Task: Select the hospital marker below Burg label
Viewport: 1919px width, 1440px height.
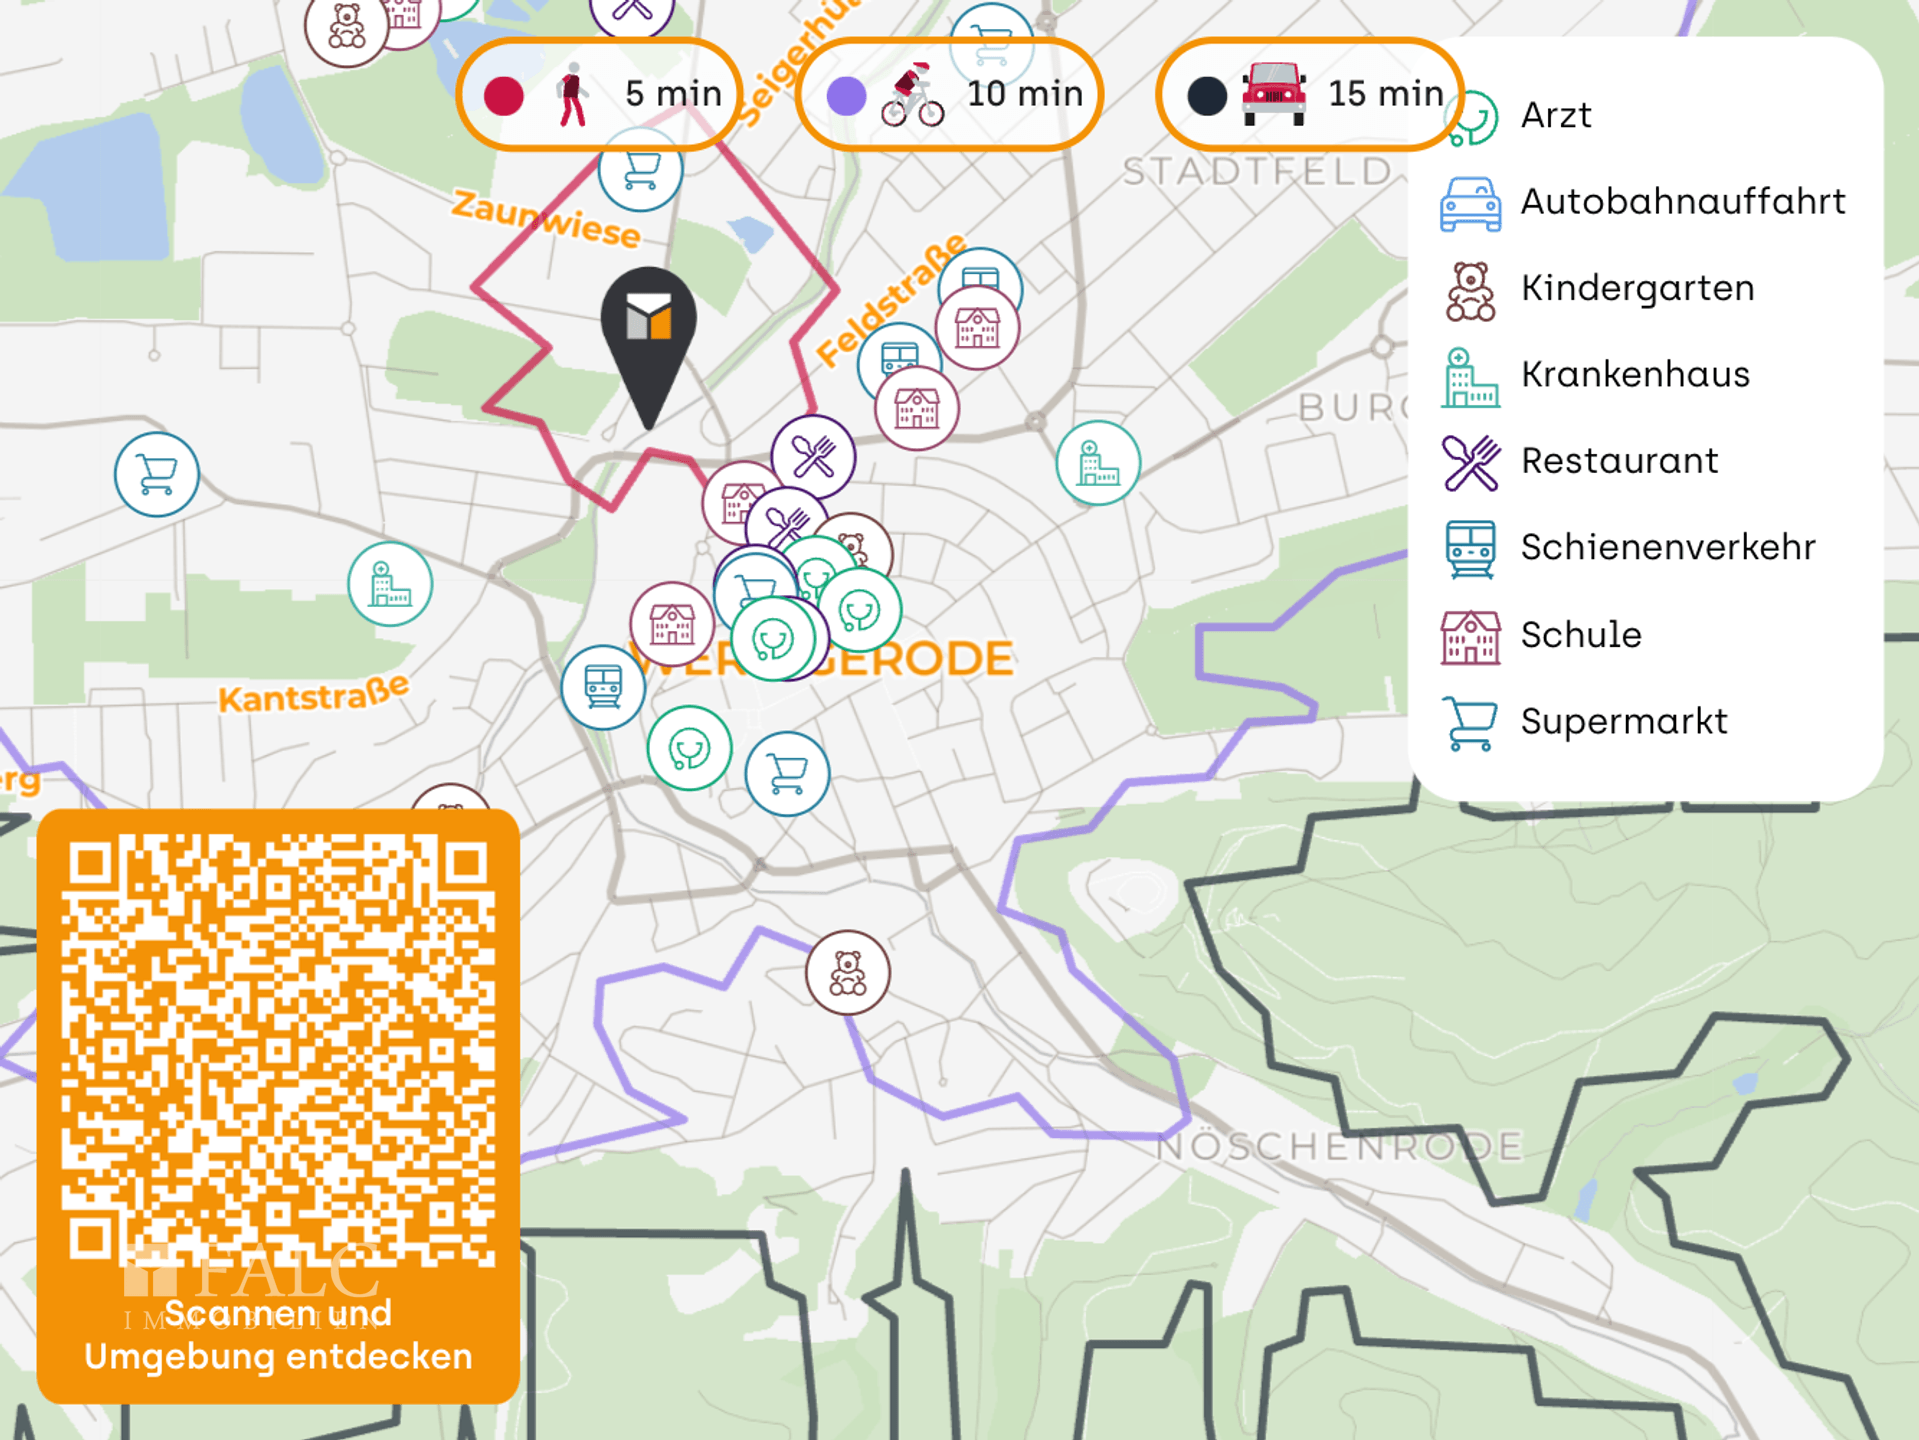Action: click(1098, 463)
